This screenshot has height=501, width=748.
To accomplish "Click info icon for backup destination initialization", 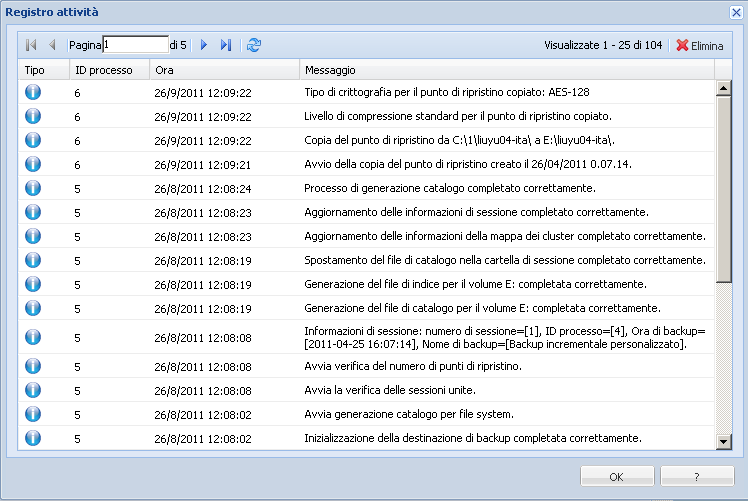I will click(x=33, y=438).
